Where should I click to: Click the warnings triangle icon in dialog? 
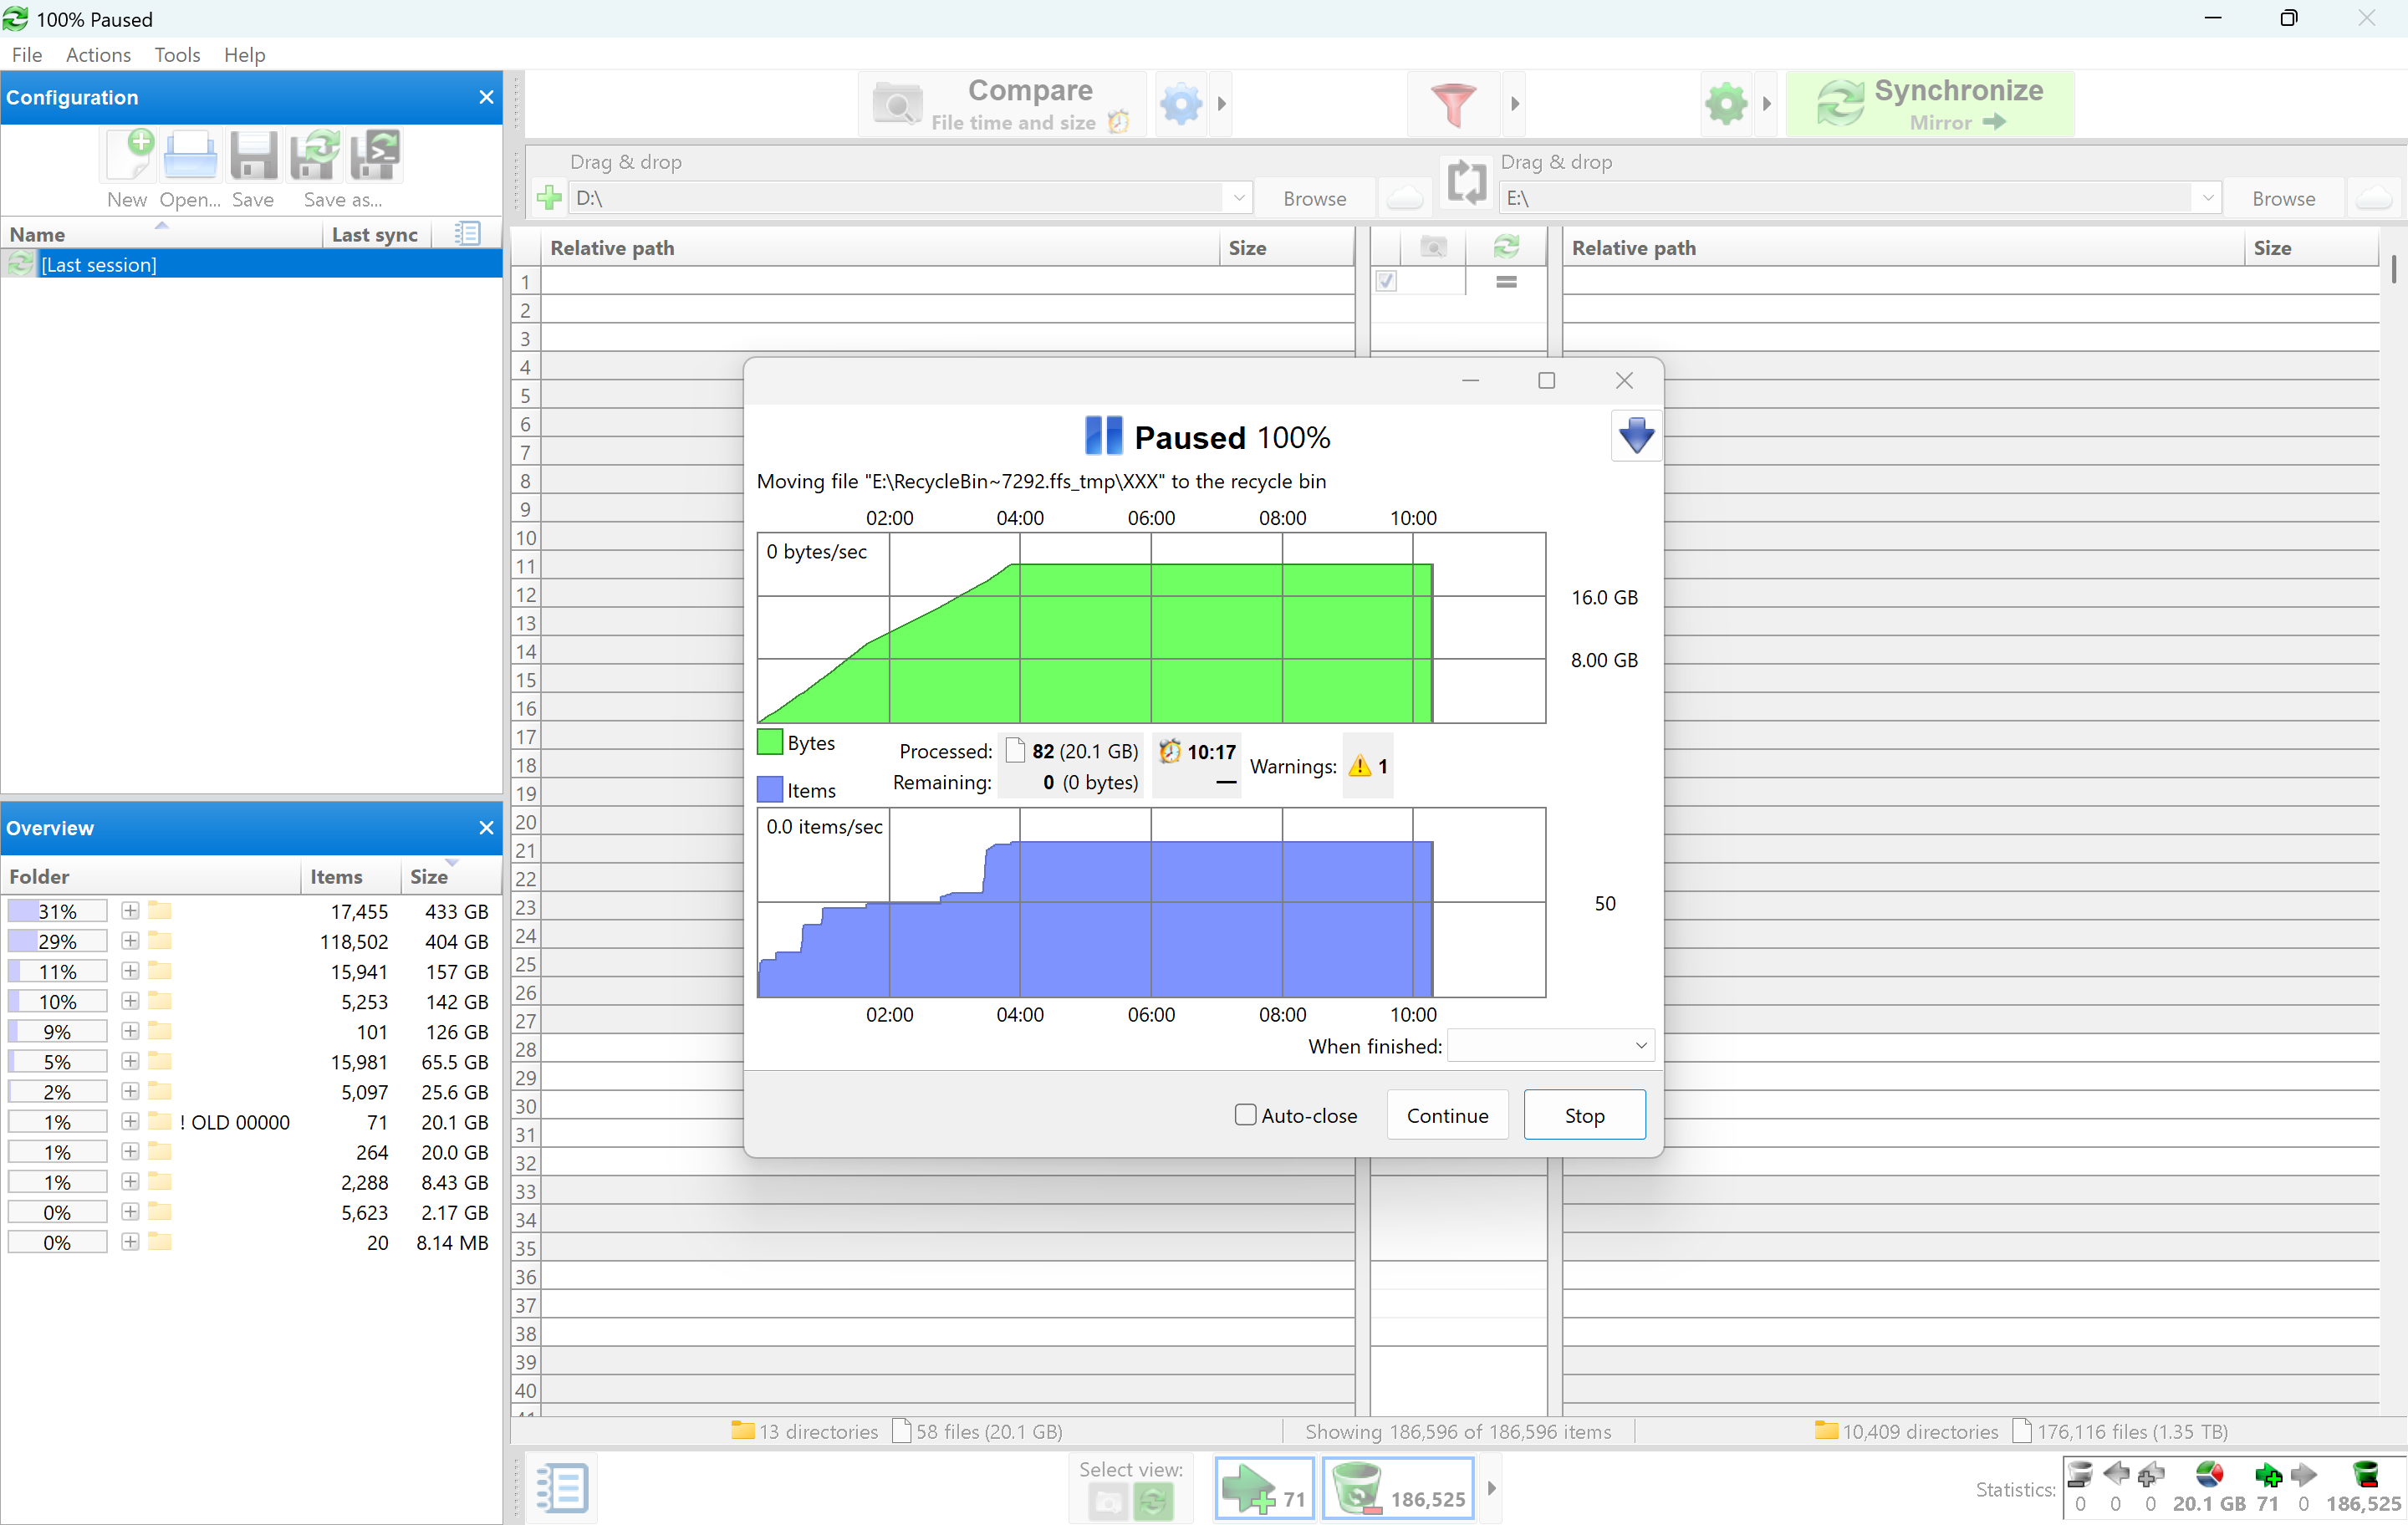pyautogui.click(x=1359, y=767)
